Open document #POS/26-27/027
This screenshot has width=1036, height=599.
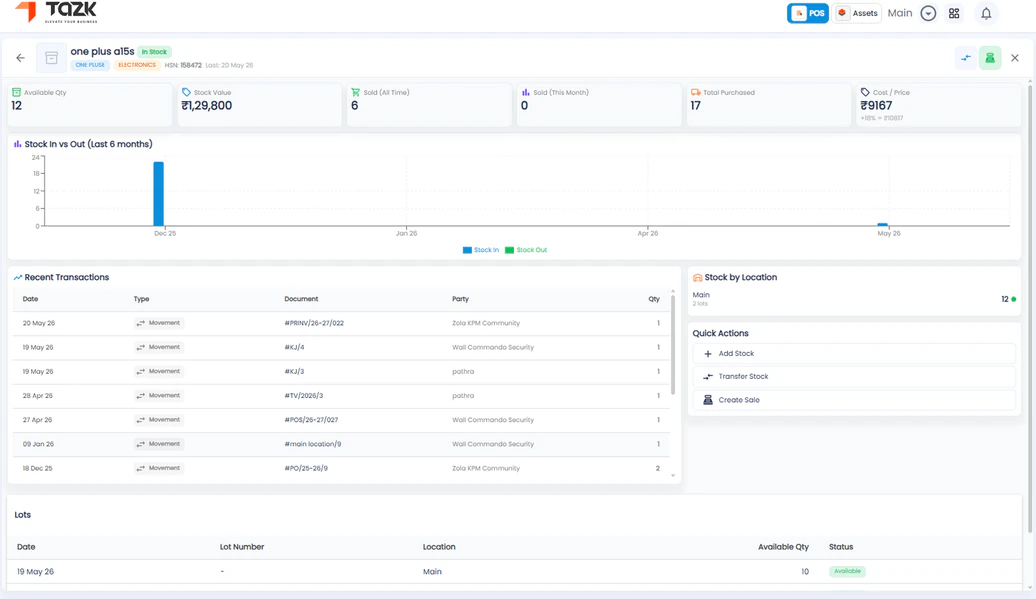[x=311, y=419]
